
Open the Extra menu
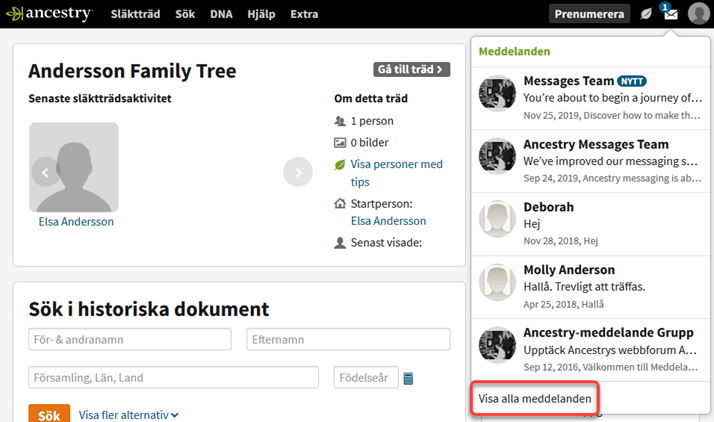[x=304, y=14]
